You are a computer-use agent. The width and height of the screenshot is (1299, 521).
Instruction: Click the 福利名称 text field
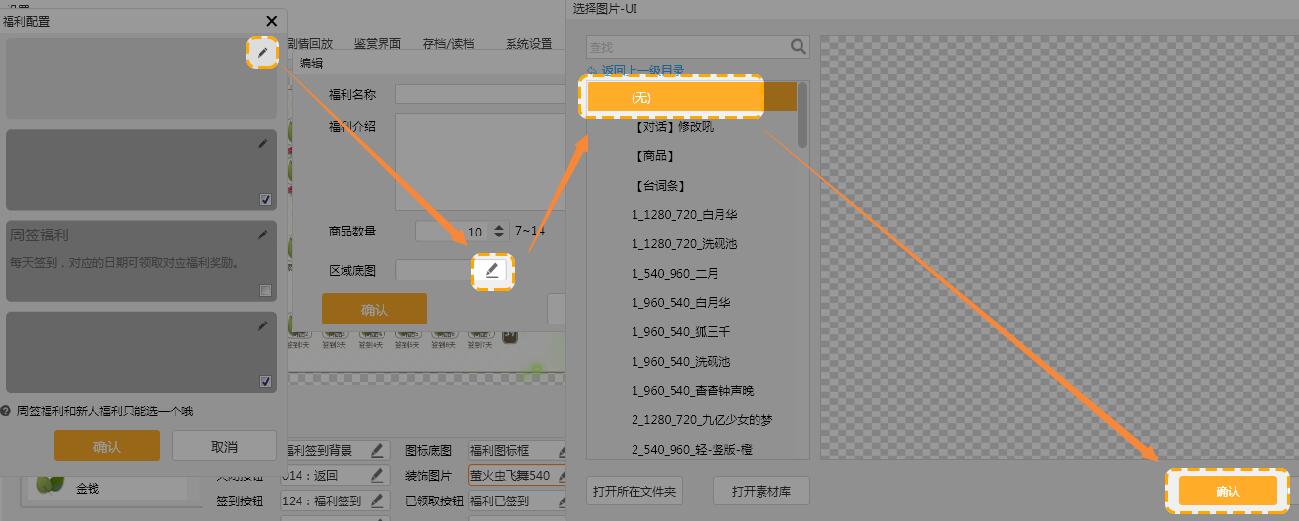[x=480, y=94]
